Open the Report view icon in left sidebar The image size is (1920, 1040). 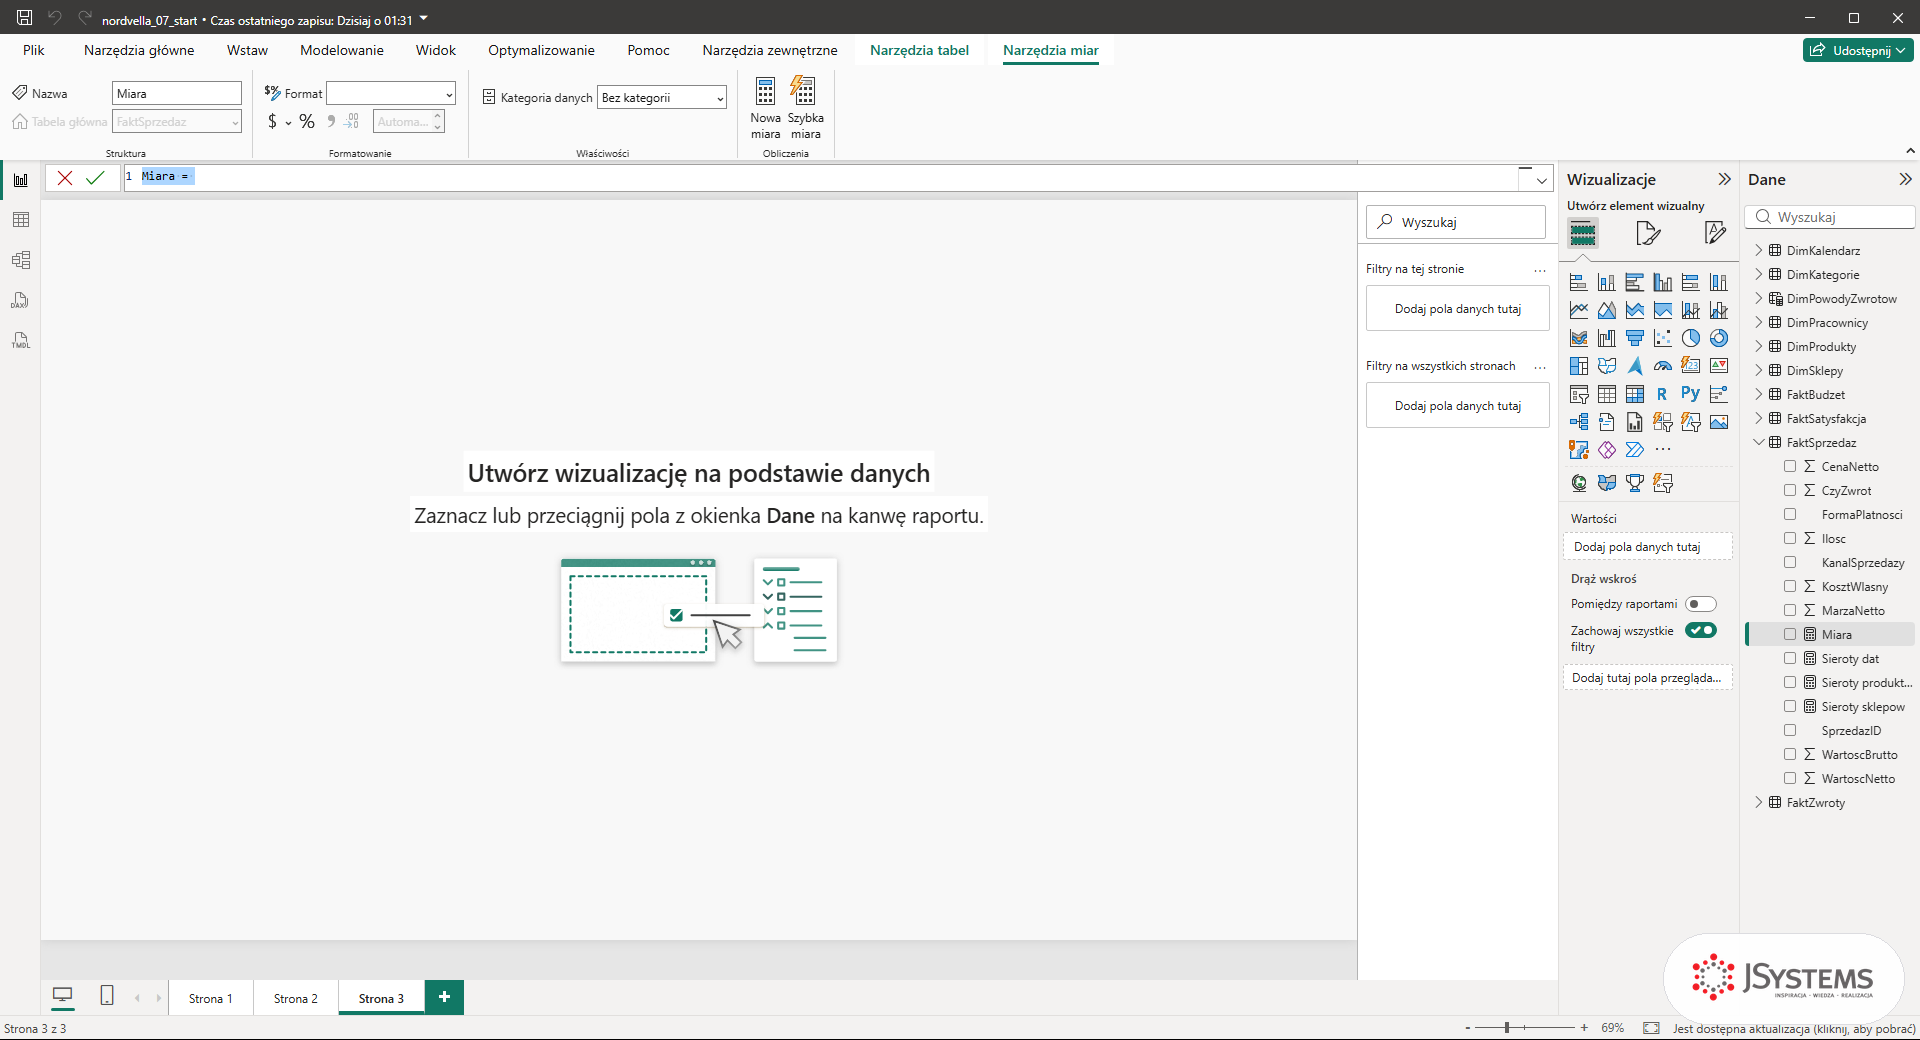pyautogui.click(x=20, y=180)
